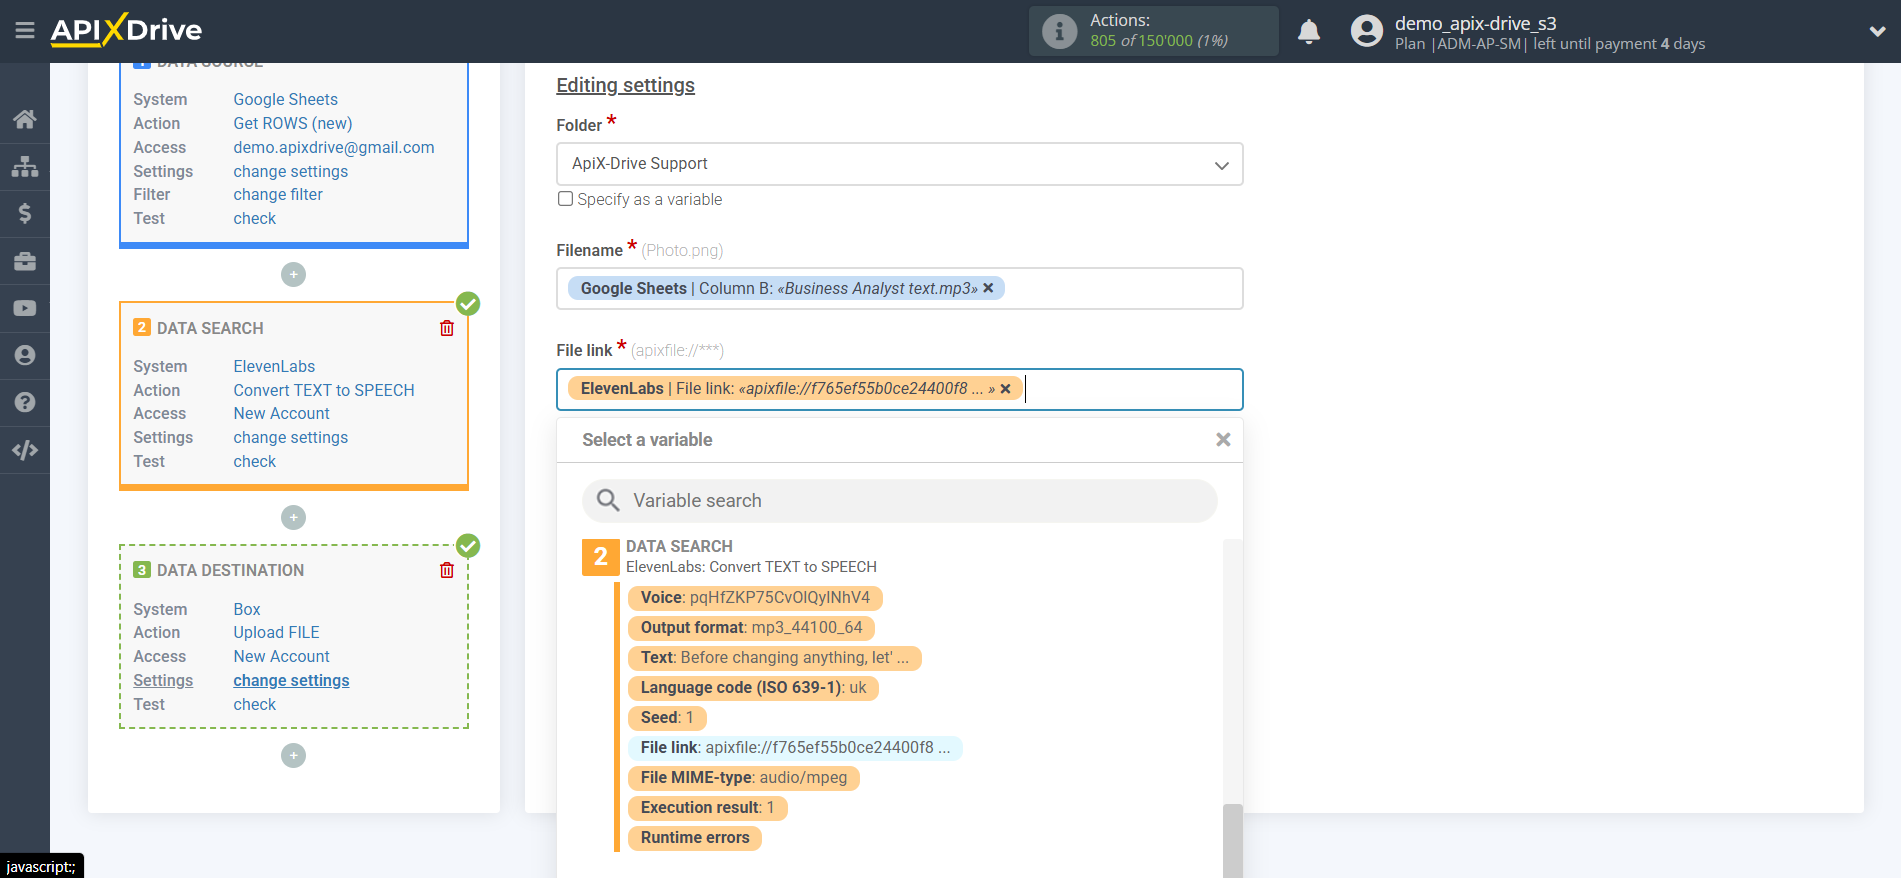Open the YouTube video sidebar icon
The width and height of the screenshot is (1901, 878).
pyautogui.click(x=25, y=308)
